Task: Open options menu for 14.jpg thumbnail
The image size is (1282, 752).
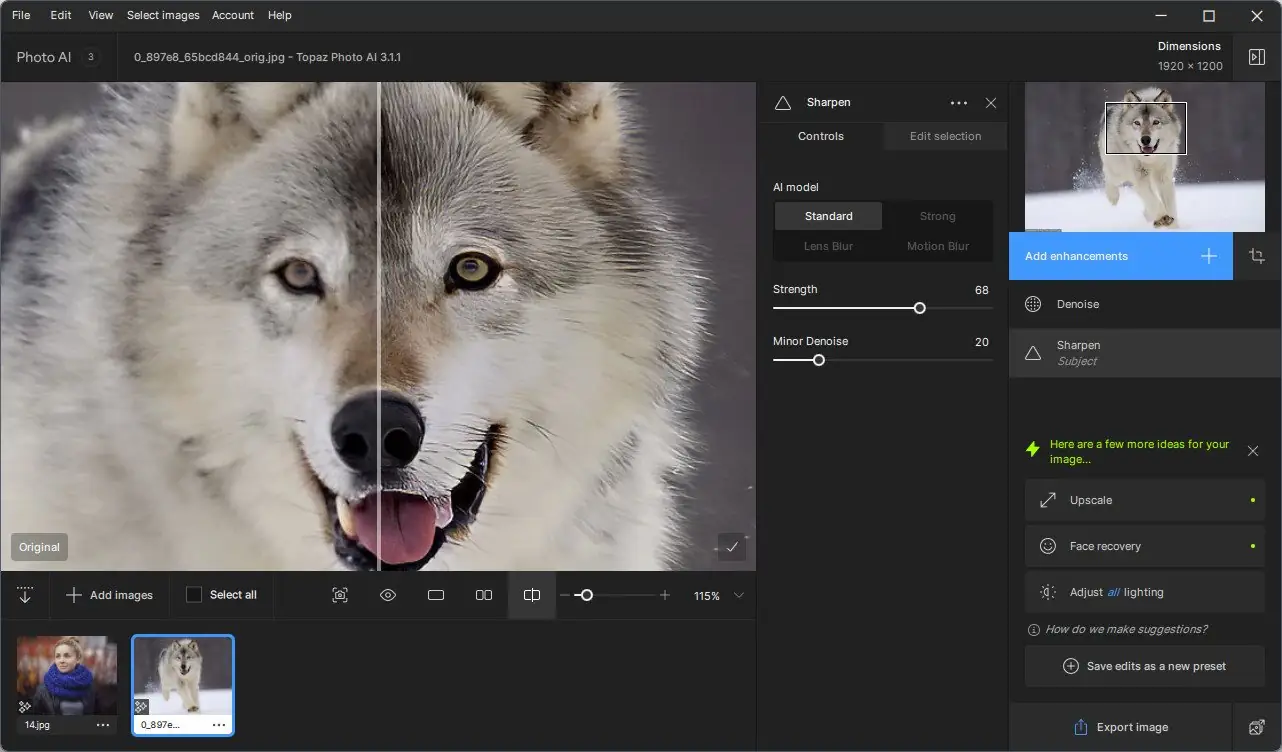Action: point(103,725)
